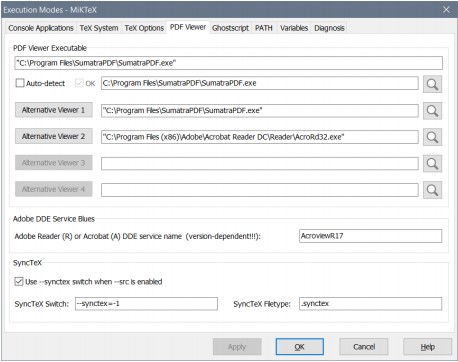
Task: Click the 'SyncTeX Switch:' label
Action: (42, 304)
